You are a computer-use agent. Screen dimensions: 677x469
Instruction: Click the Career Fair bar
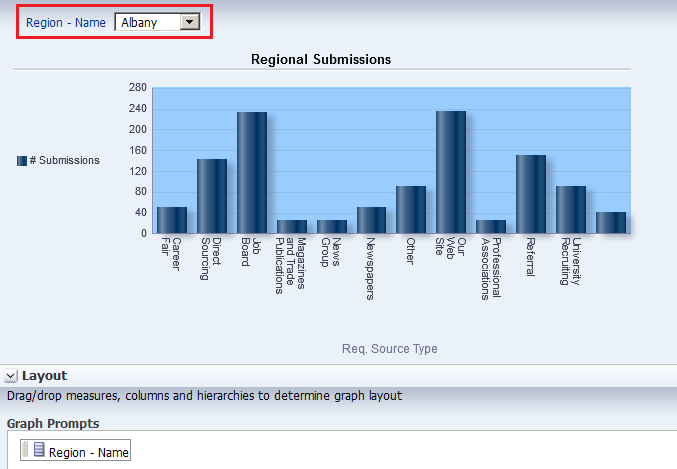[172, 220]
